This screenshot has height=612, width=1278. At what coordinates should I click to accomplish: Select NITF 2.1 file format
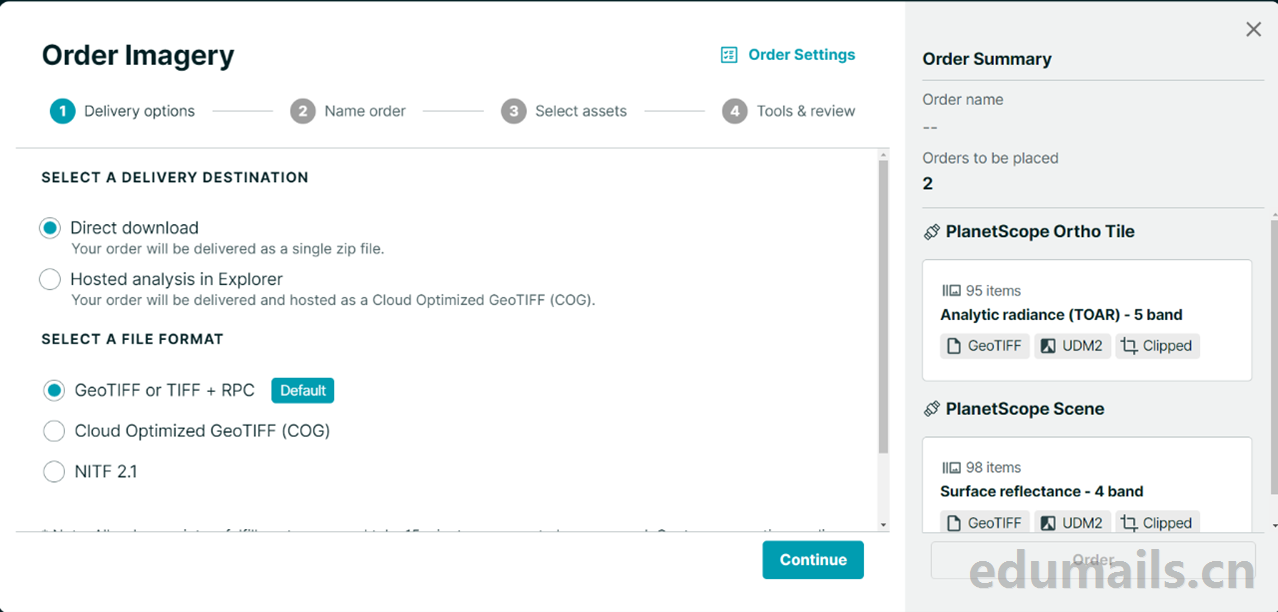(54, 472)
